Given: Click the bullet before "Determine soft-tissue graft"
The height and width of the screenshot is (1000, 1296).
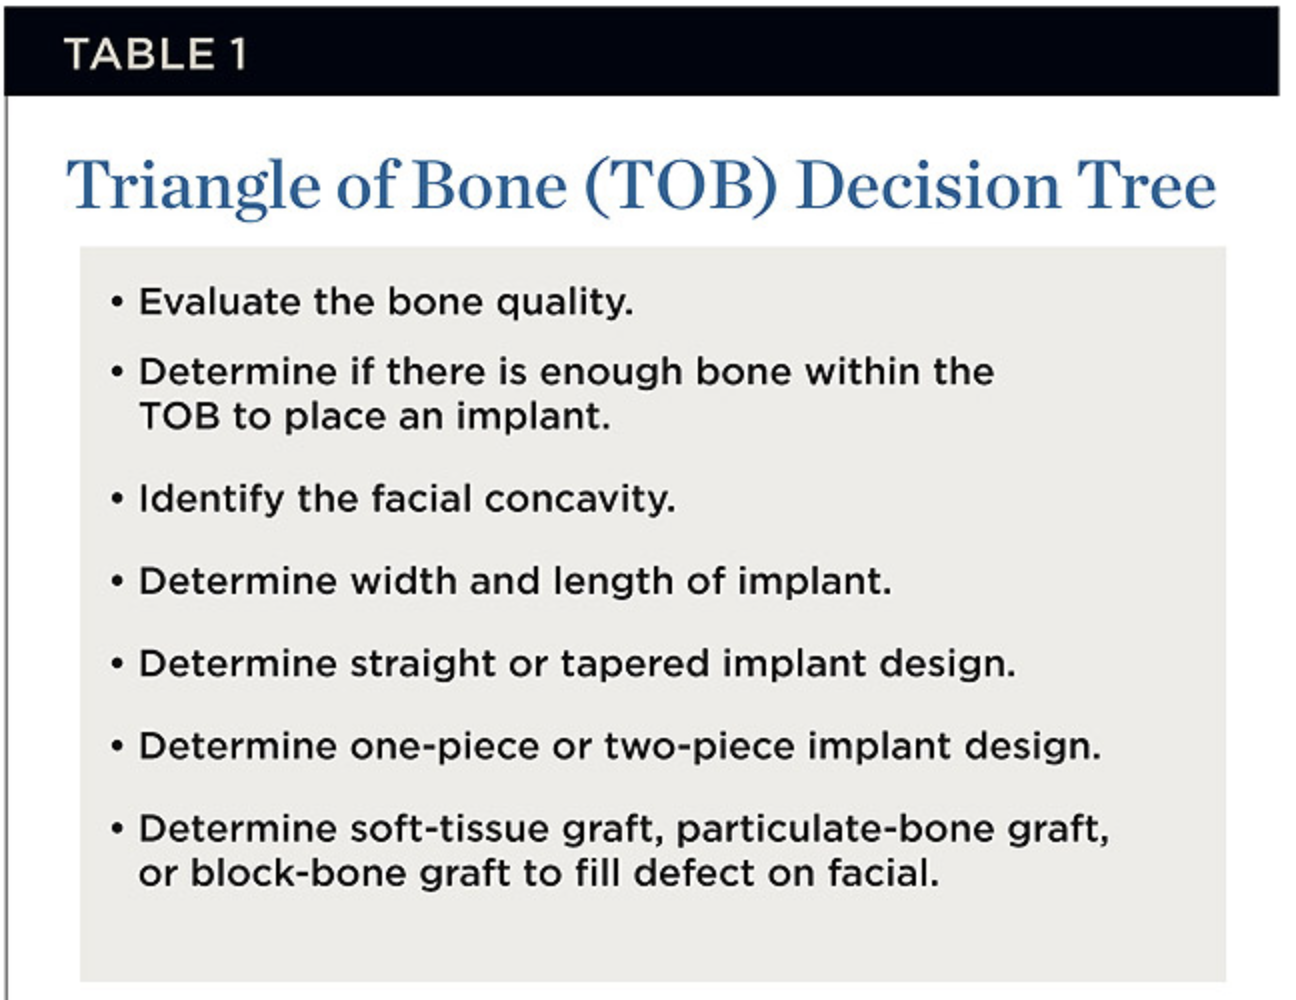Looking at the screenshot, I should [118, 829].
